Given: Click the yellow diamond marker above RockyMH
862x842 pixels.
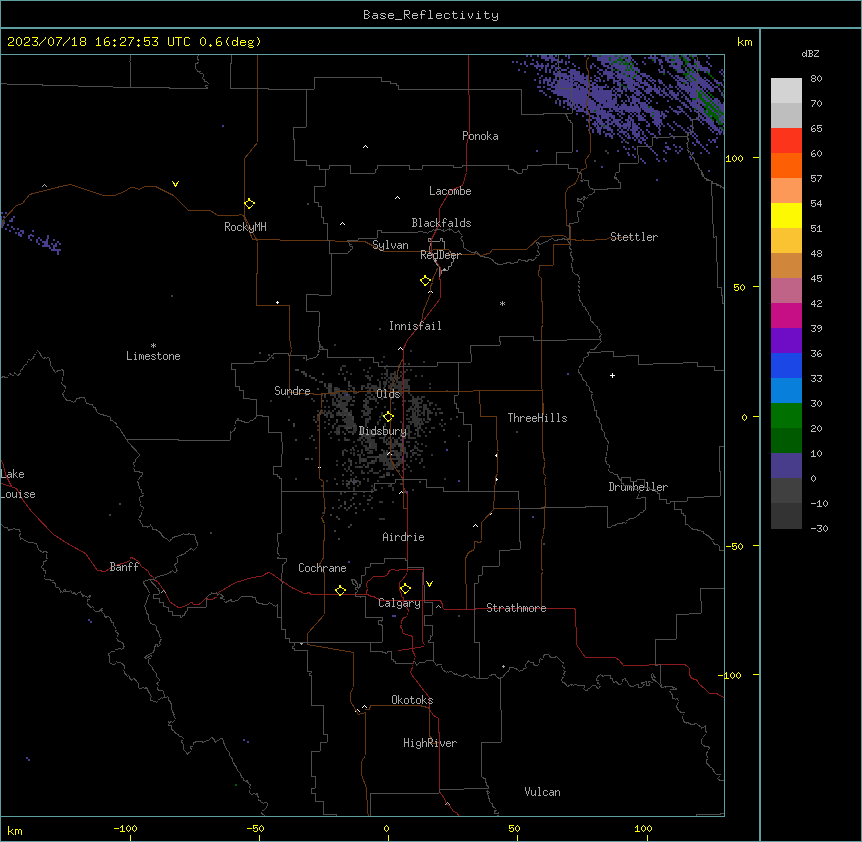Looking at the screenshot, I should (x=249, y=204).
